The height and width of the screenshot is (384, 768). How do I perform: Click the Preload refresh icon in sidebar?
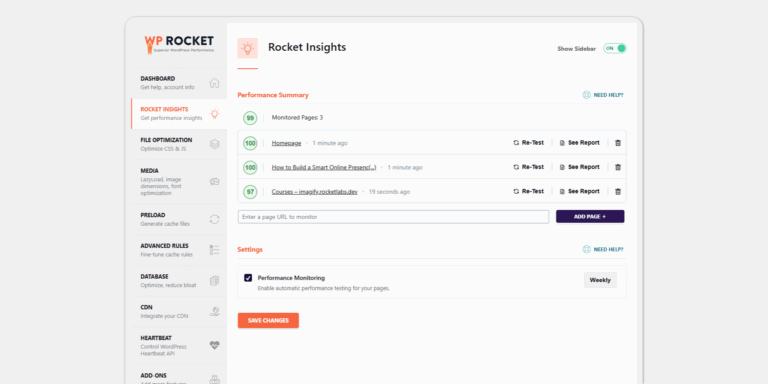click(215, 219)
